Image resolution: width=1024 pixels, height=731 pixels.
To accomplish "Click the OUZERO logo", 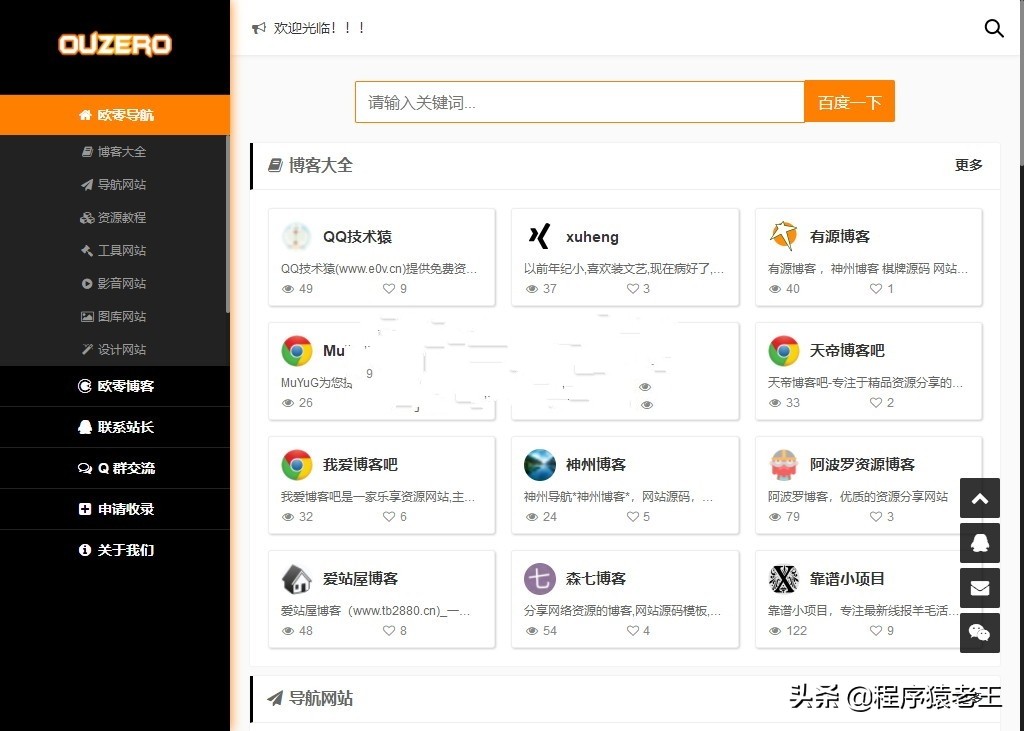I will click(115, 44).
